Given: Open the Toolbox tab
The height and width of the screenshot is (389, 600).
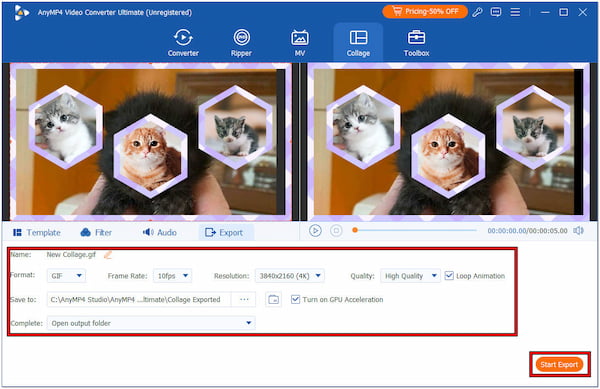Looking at the screenshot, I should click(x=416, y=43).
